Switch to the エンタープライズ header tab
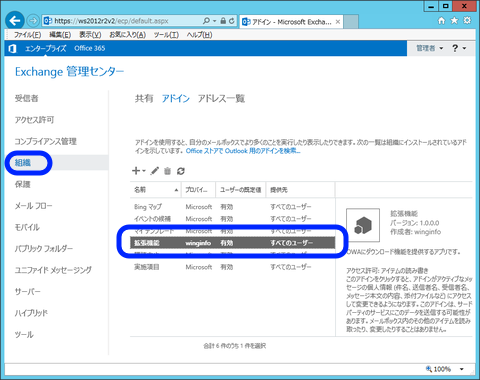The height and width of the screenshot is (380, 480). coord(45,48)
